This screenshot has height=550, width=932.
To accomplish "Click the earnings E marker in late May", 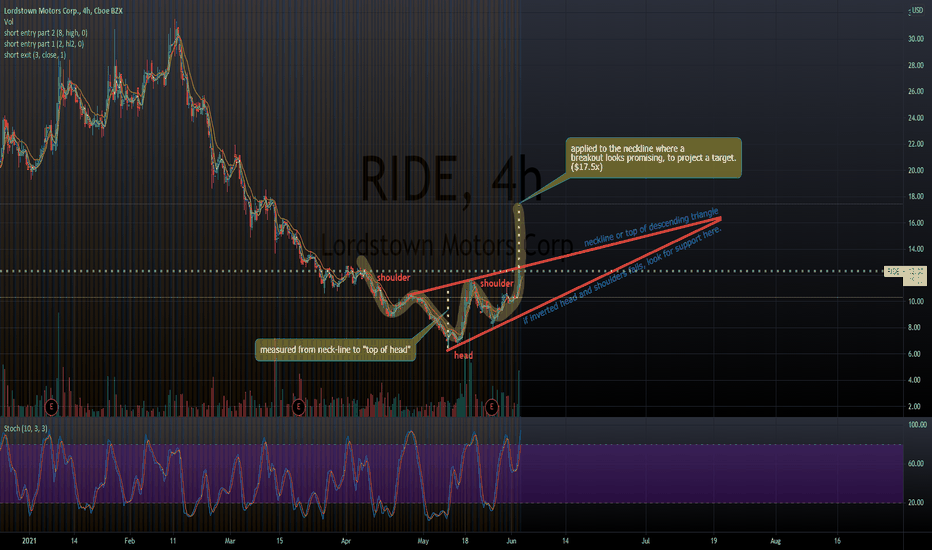I will tap(491, 407).
